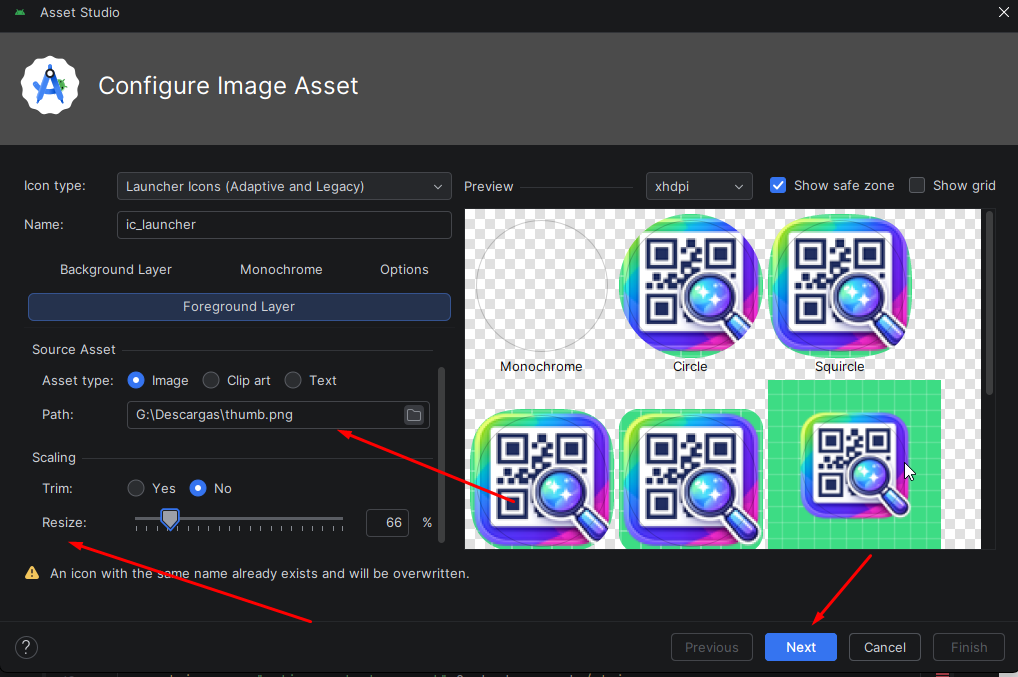Click the Android Studio logo in header

click(50, 85)
